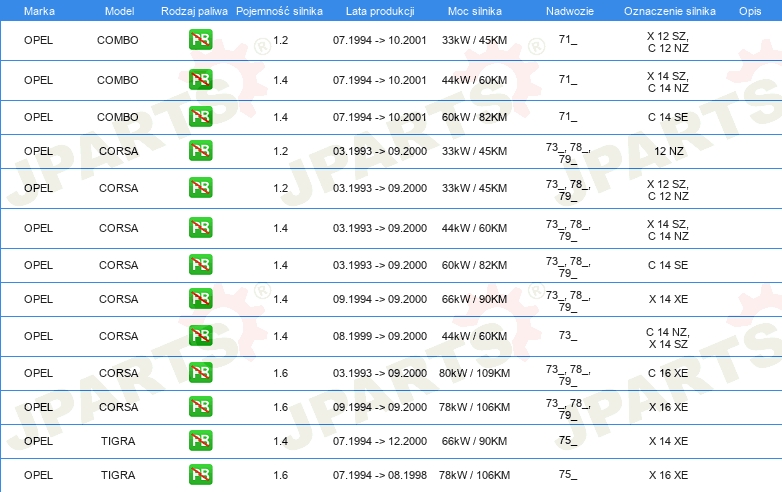
Task: Click 78kW / 106KM in the CORSA row
Action: coord(474,407)
